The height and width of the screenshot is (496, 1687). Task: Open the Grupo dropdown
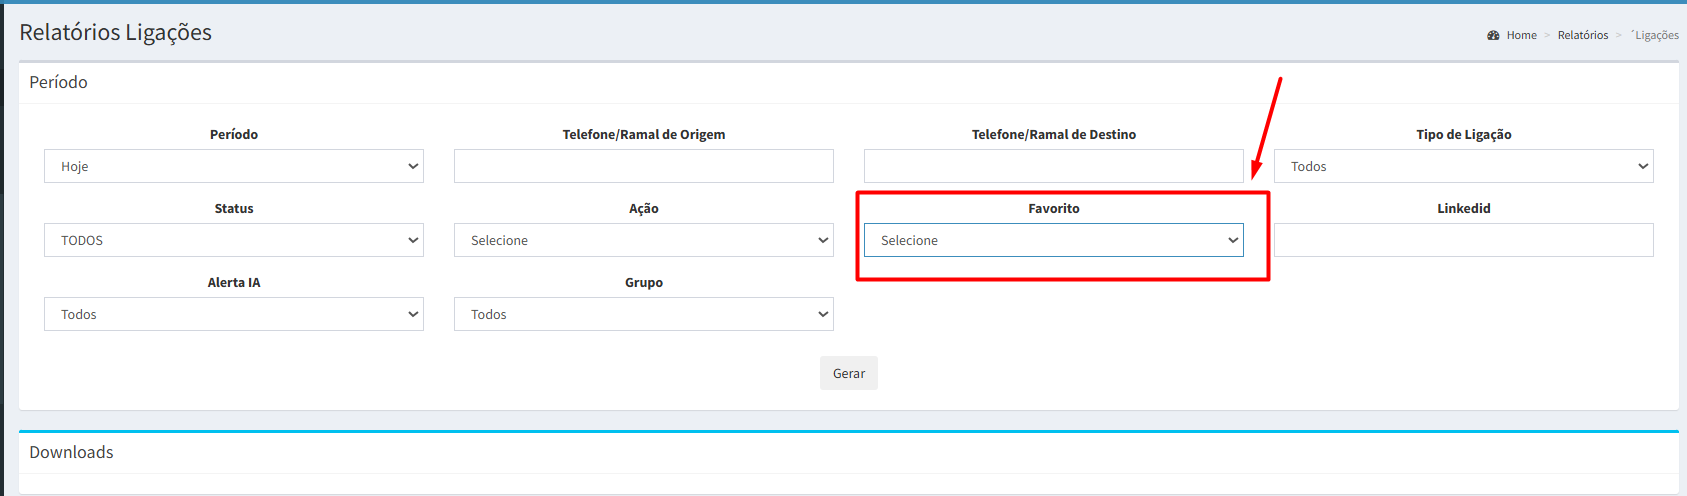(x=643, y=314)
